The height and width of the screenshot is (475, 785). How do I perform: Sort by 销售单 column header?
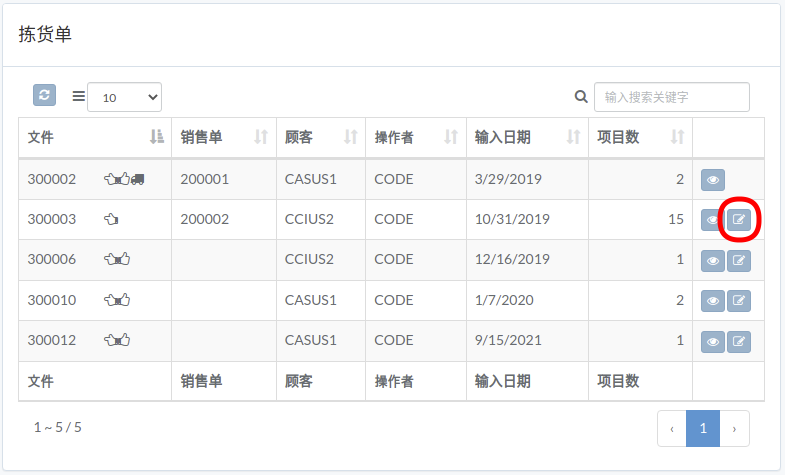click(224, 137)
